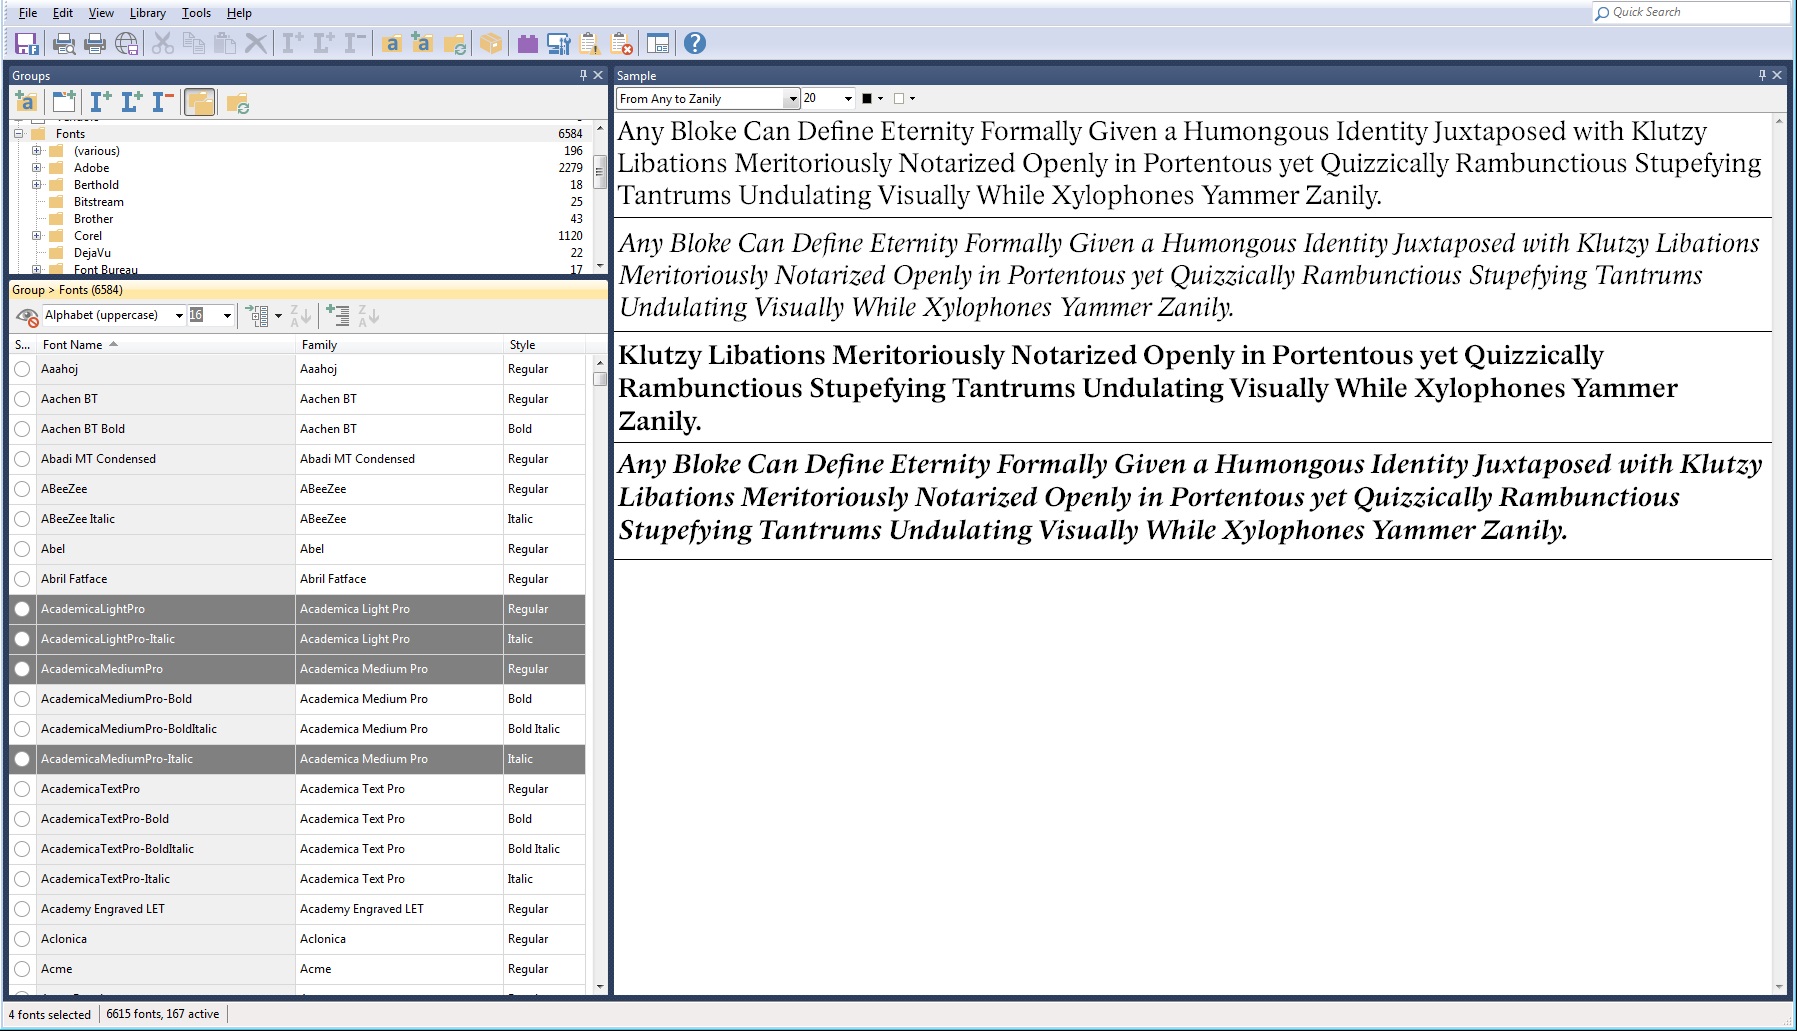Click the Paste clipboard icon

225,43
